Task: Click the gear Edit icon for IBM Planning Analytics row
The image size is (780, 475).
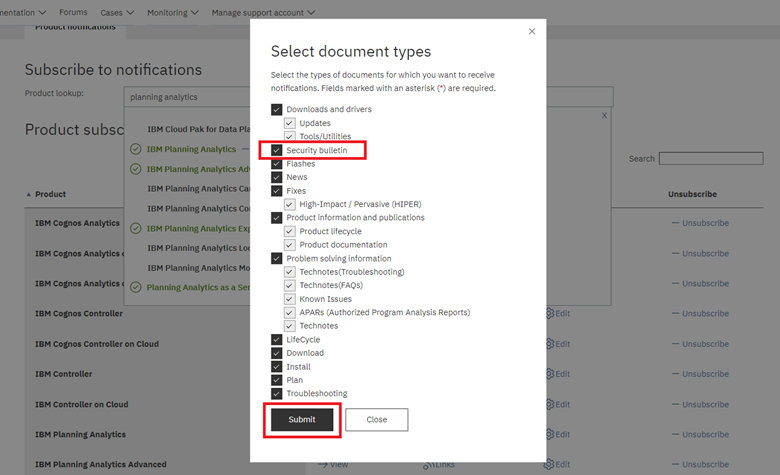Action: (x=550, y=434)
